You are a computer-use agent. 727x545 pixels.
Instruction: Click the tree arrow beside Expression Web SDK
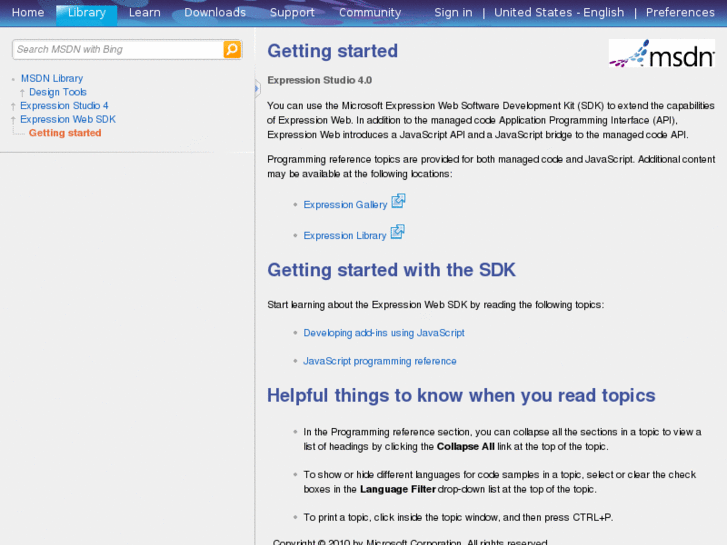tap(13, 120)
